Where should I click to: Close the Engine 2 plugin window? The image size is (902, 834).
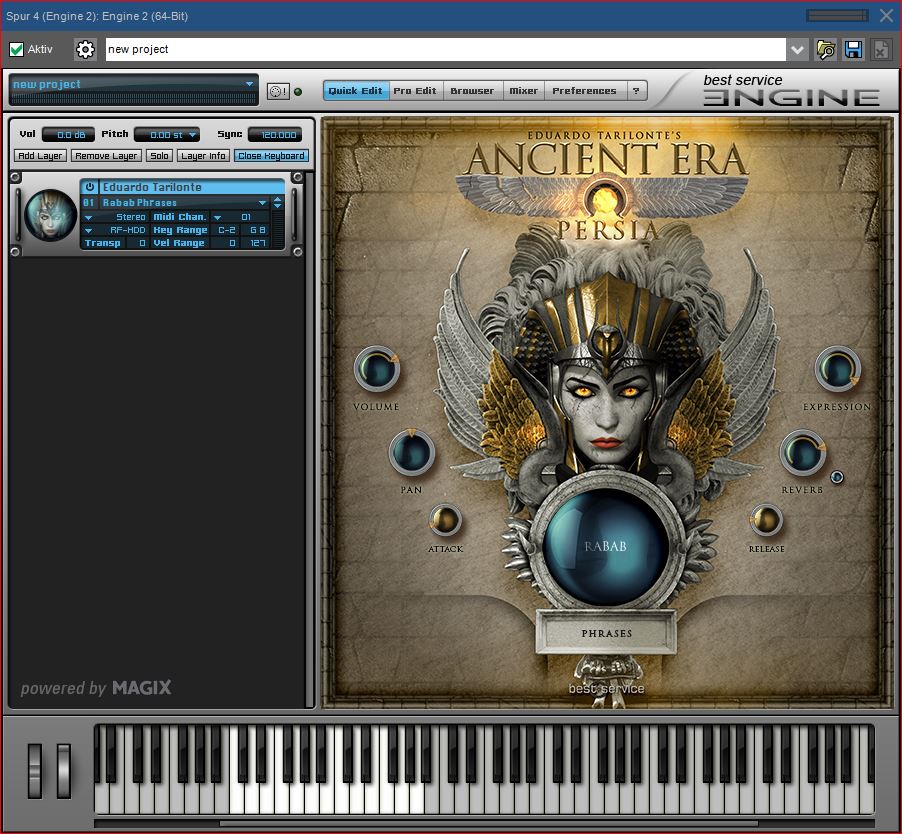(886, 16)
